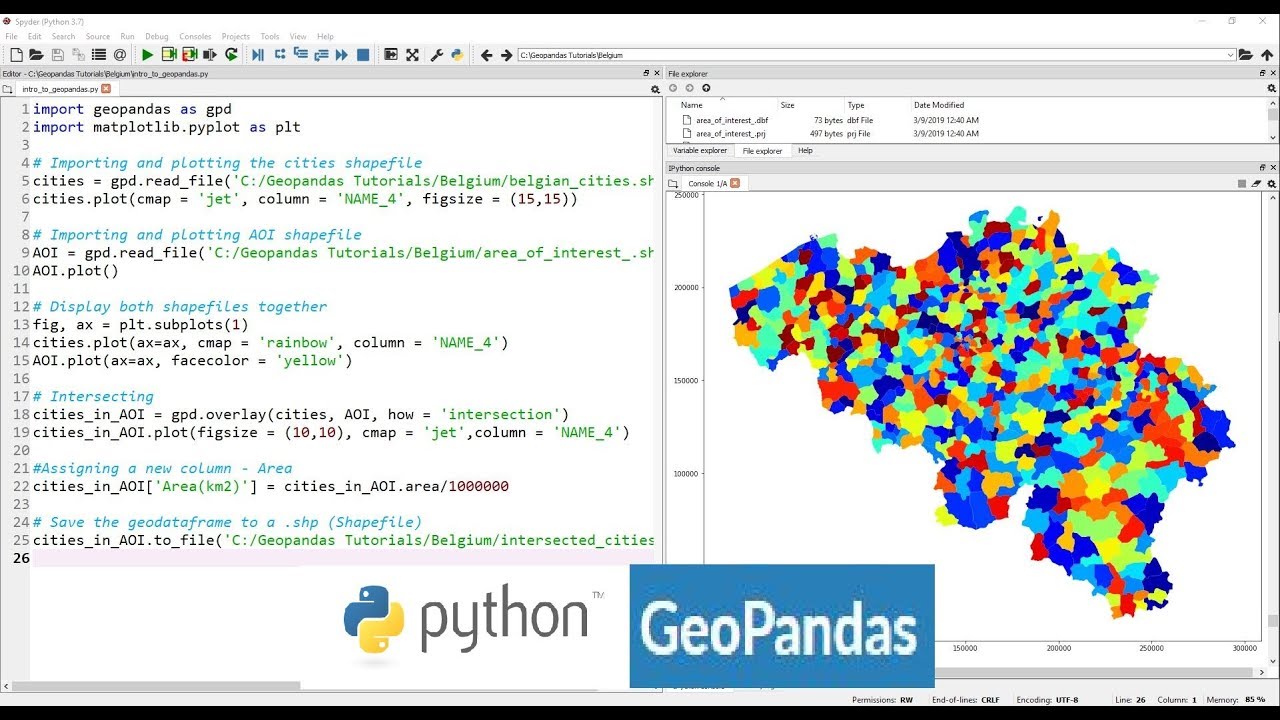Switch to File explorer tab
The image size is (1280, 720).
tap(762, 151)
